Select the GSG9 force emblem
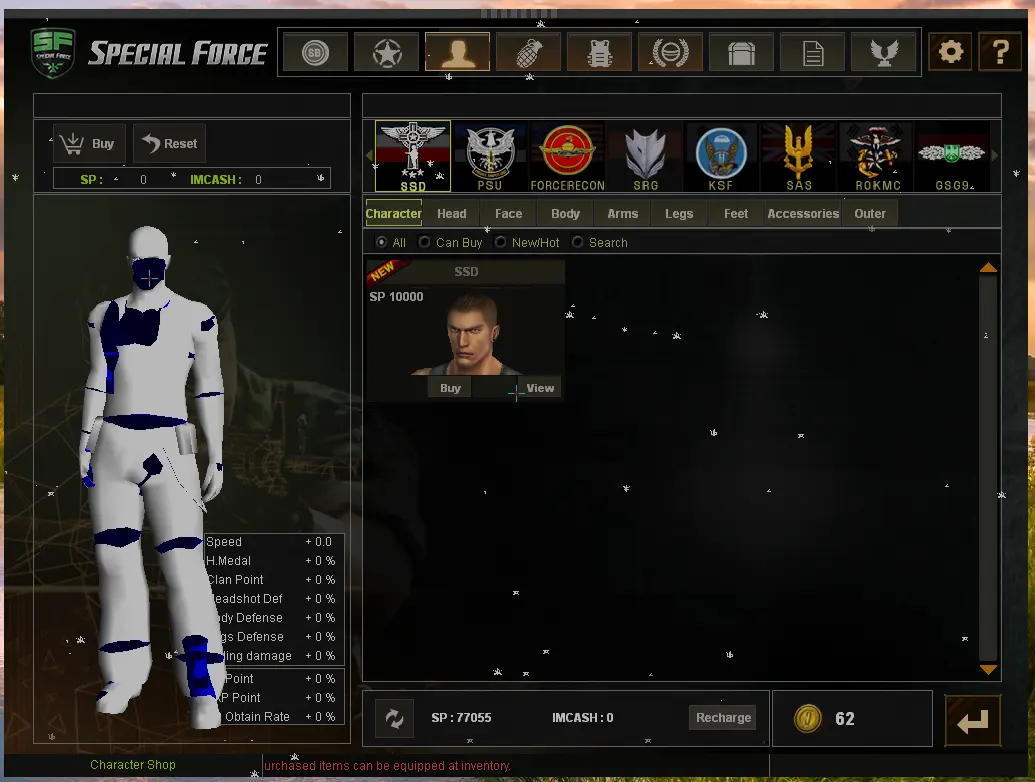Image resolution: width=1035 pixels, height=782 pixels. tap(952, 157)
